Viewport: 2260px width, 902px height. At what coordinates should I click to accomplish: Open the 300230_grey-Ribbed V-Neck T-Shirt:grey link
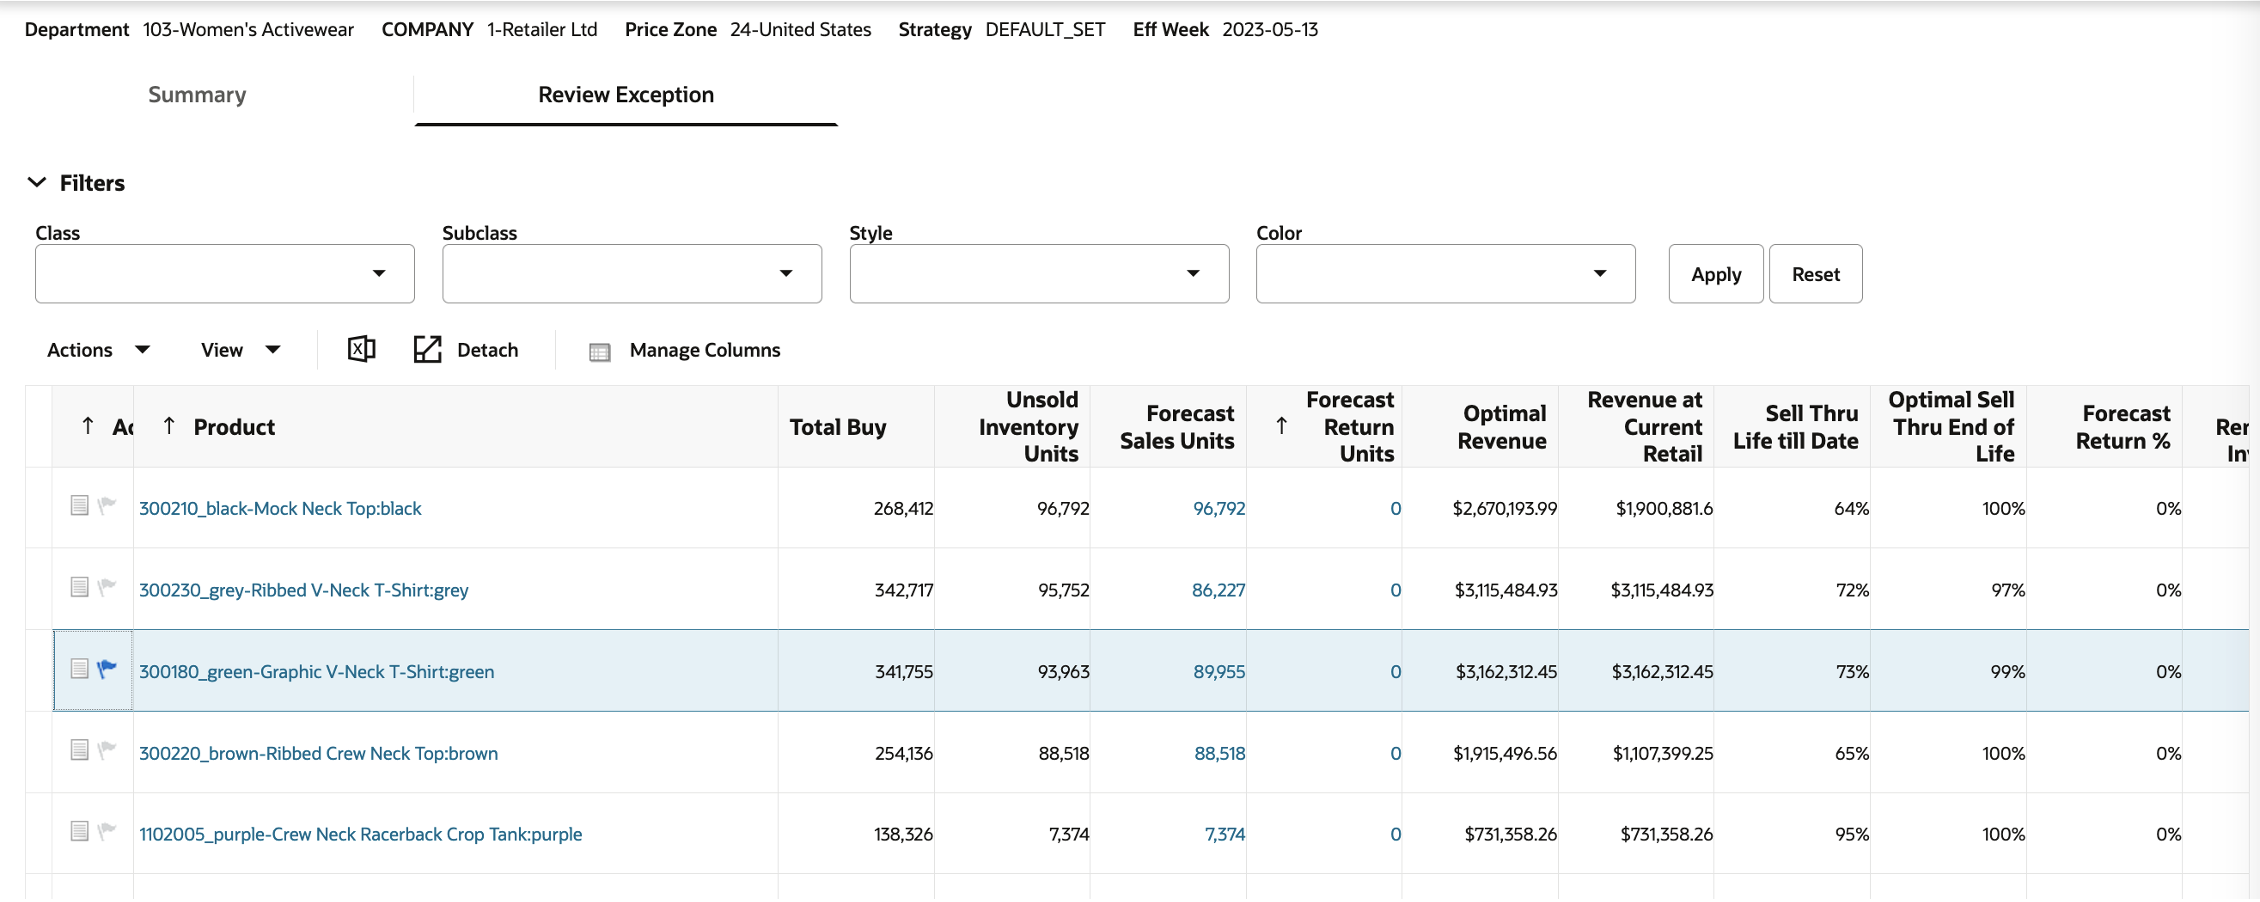coord(304,590)
